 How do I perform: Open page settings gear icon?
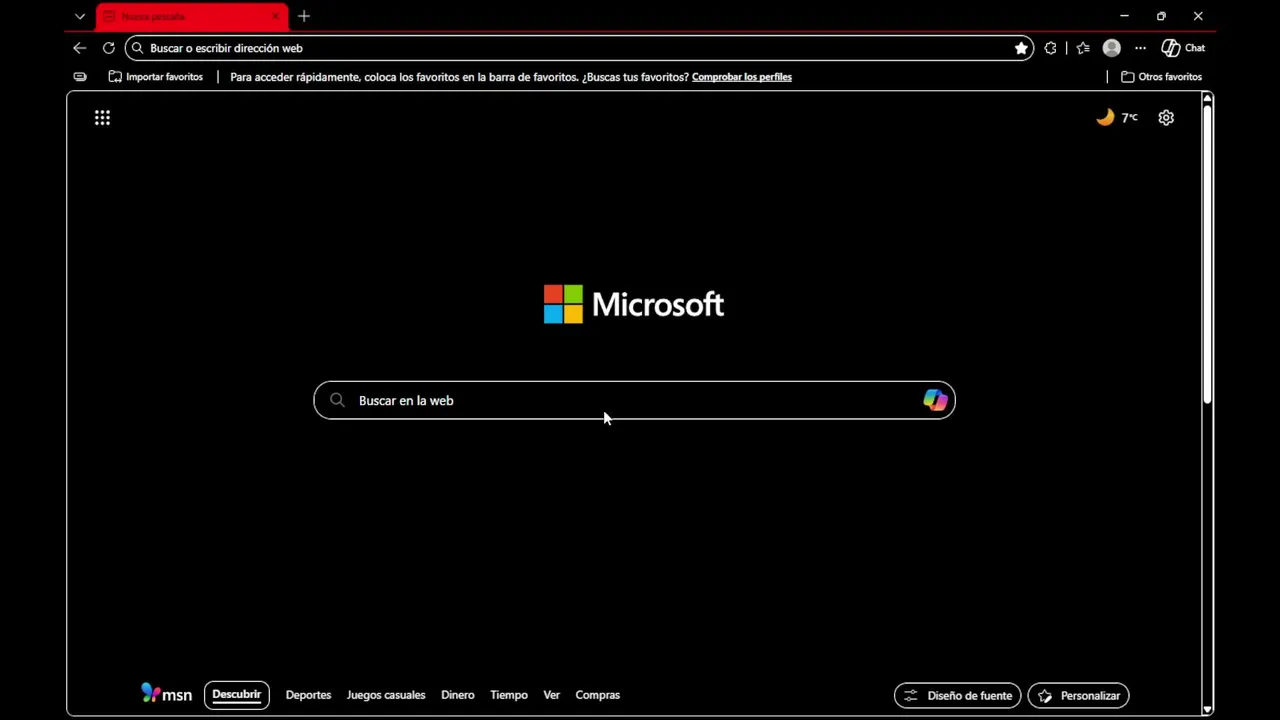pyautogui.click(x=1166, y=118)
